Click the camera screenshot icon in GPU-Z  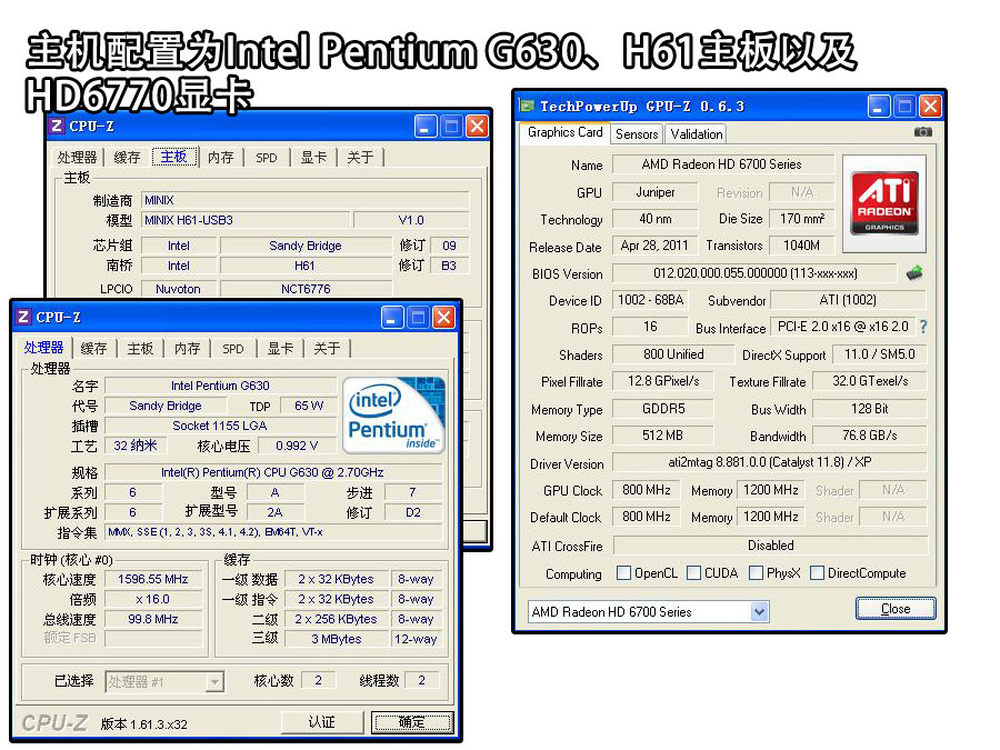pos(922,132)
